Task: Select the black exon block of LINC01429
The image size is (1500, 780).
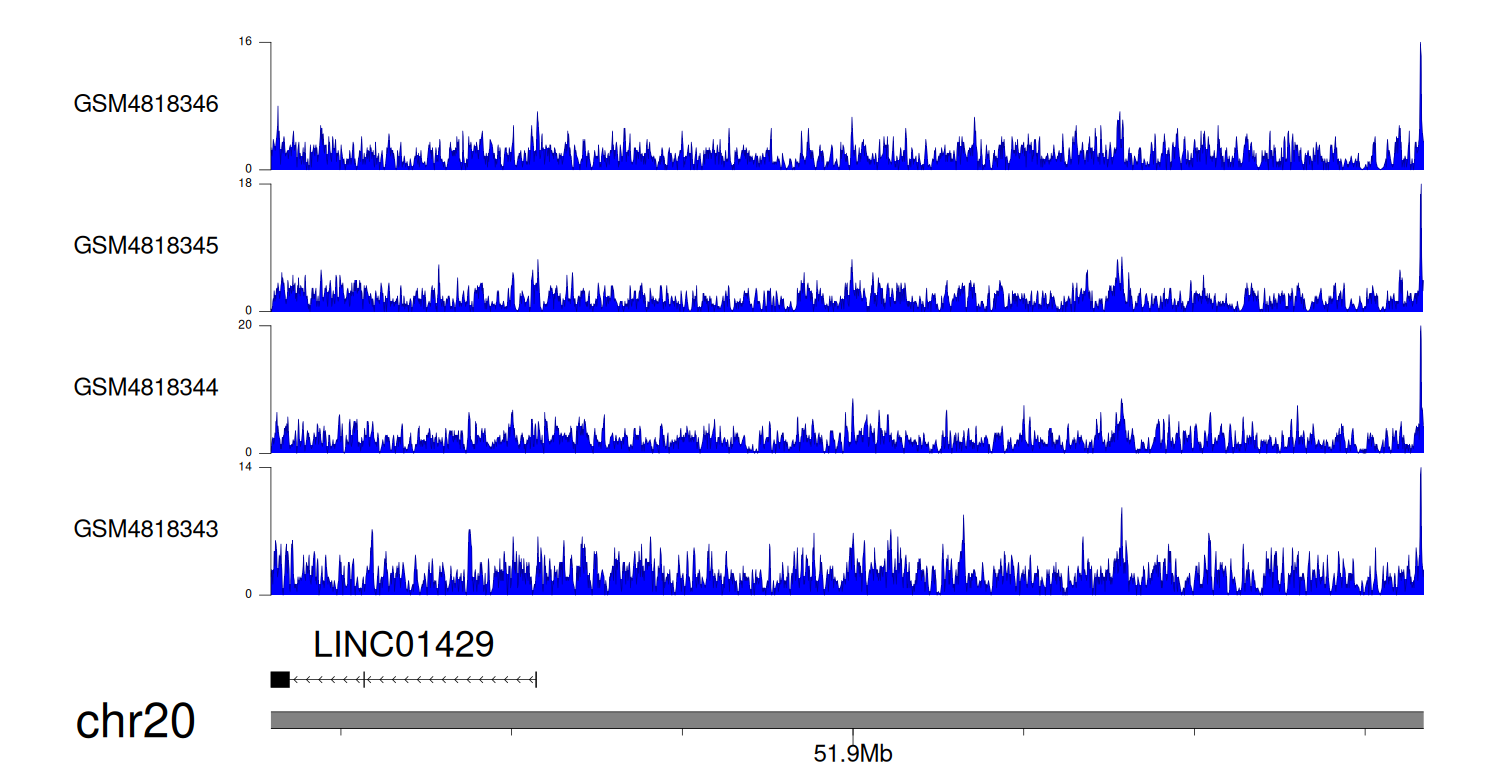Action: click(x=280, y=680)
